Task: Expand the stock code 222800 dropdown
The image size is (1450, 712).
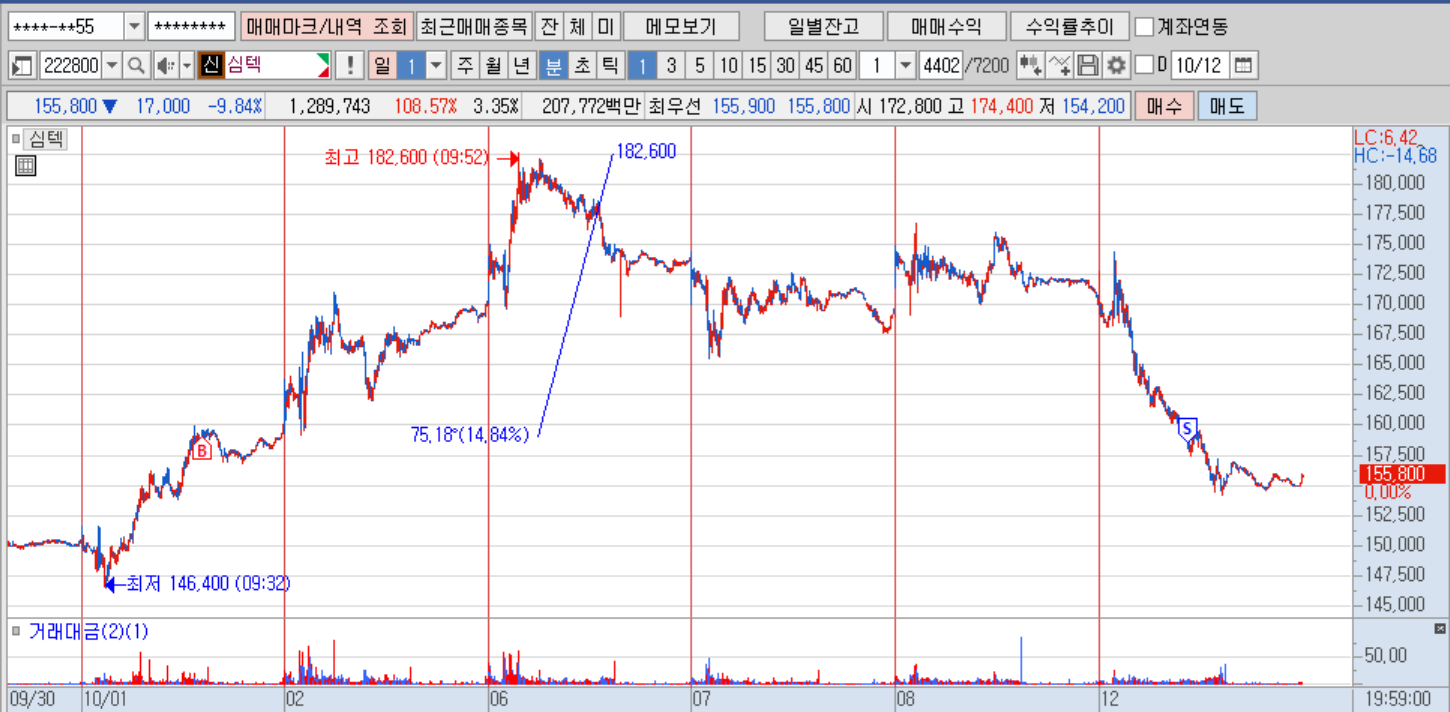Action: point(112,66)
